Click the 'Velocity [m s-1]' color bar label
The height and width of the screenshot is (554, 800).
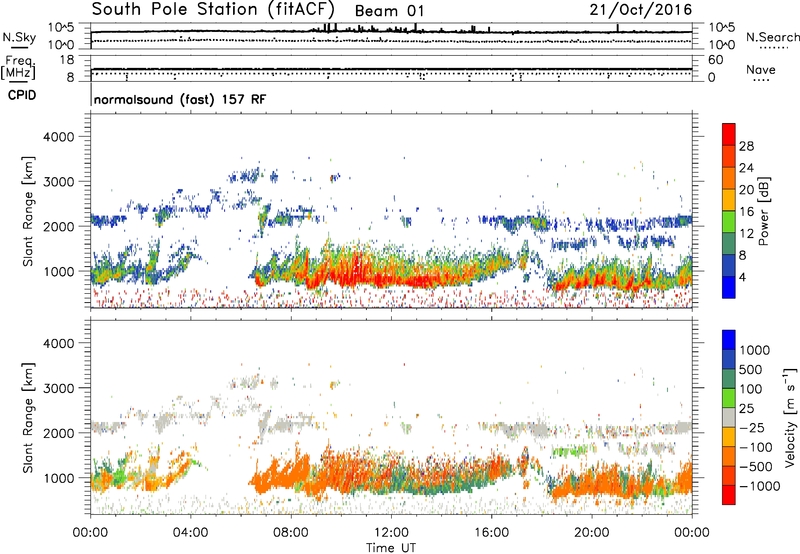coord(790,417)
